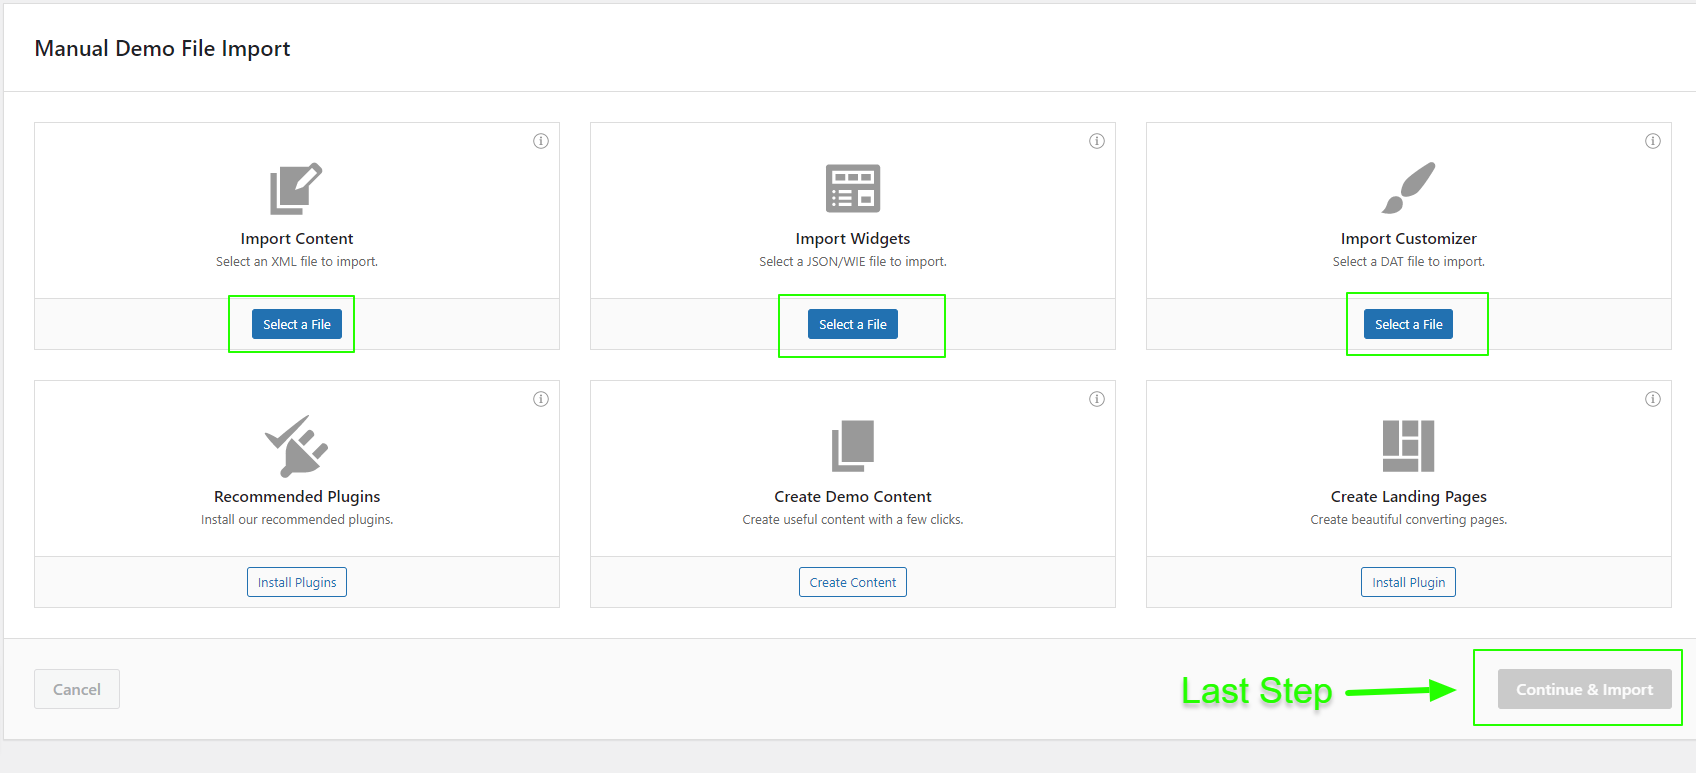Show info for Create Demo Content card
Image resolution: width=1696 pixels, height=773 pixels.
point(1097,399)
